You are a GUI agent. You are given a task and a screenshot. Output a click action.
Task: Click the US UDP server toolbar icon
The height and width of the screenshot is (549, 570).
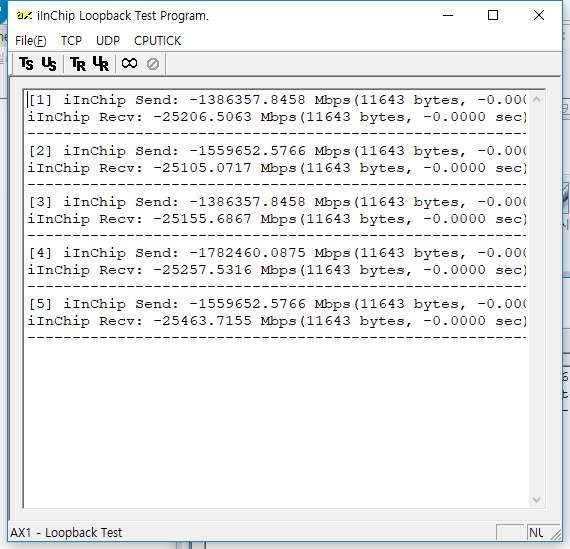pyautogui.click(x=49, y=64)
